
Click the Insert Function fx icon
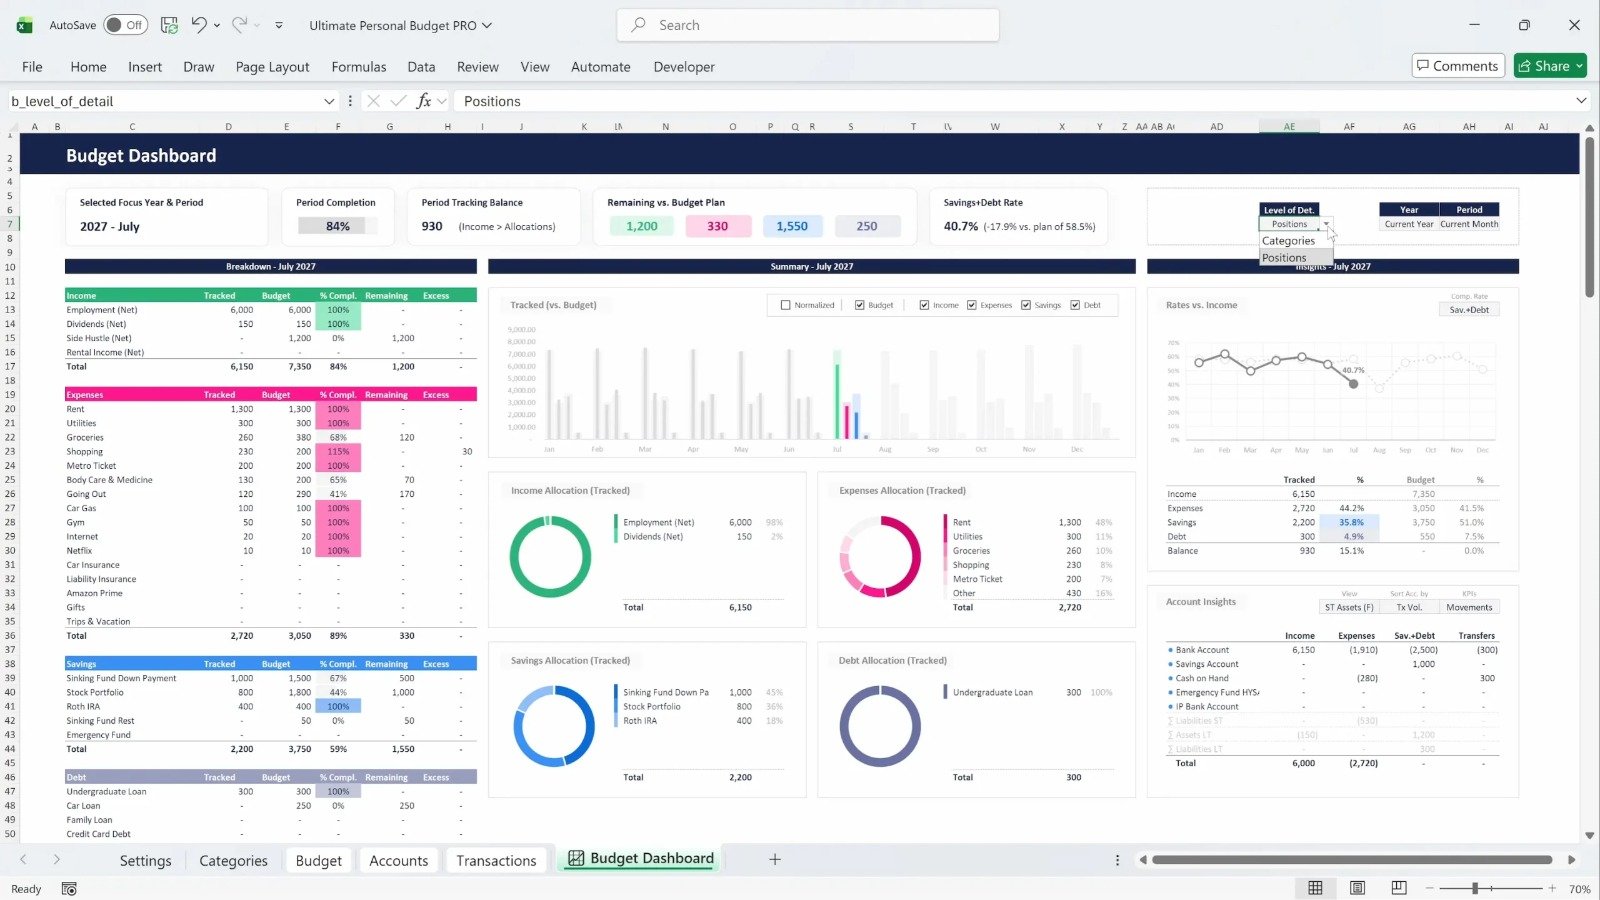pyautogui.click(x=424, y=101)
